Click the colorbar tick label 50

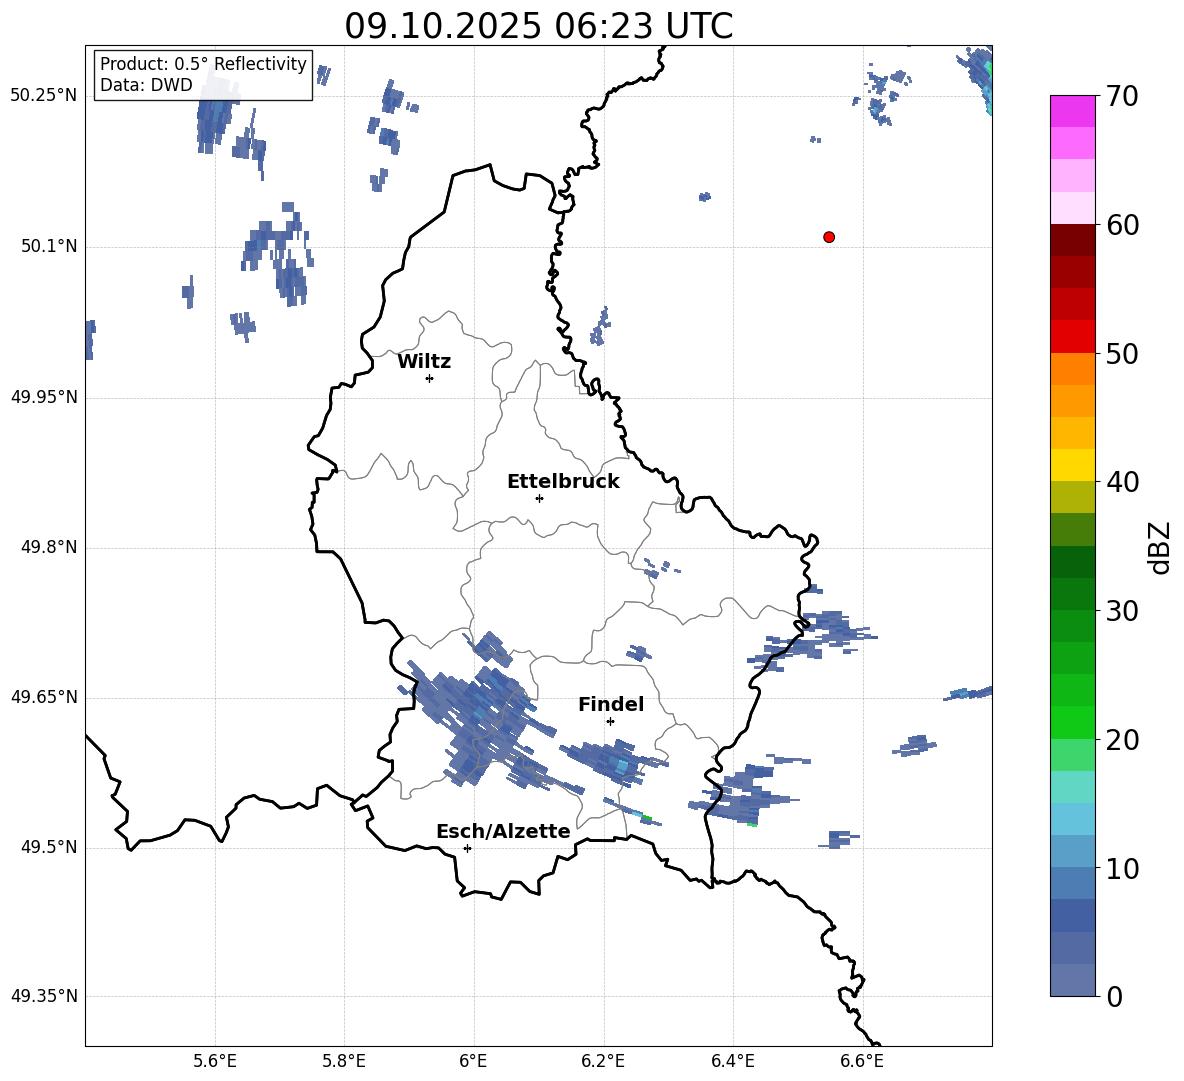1122,353
